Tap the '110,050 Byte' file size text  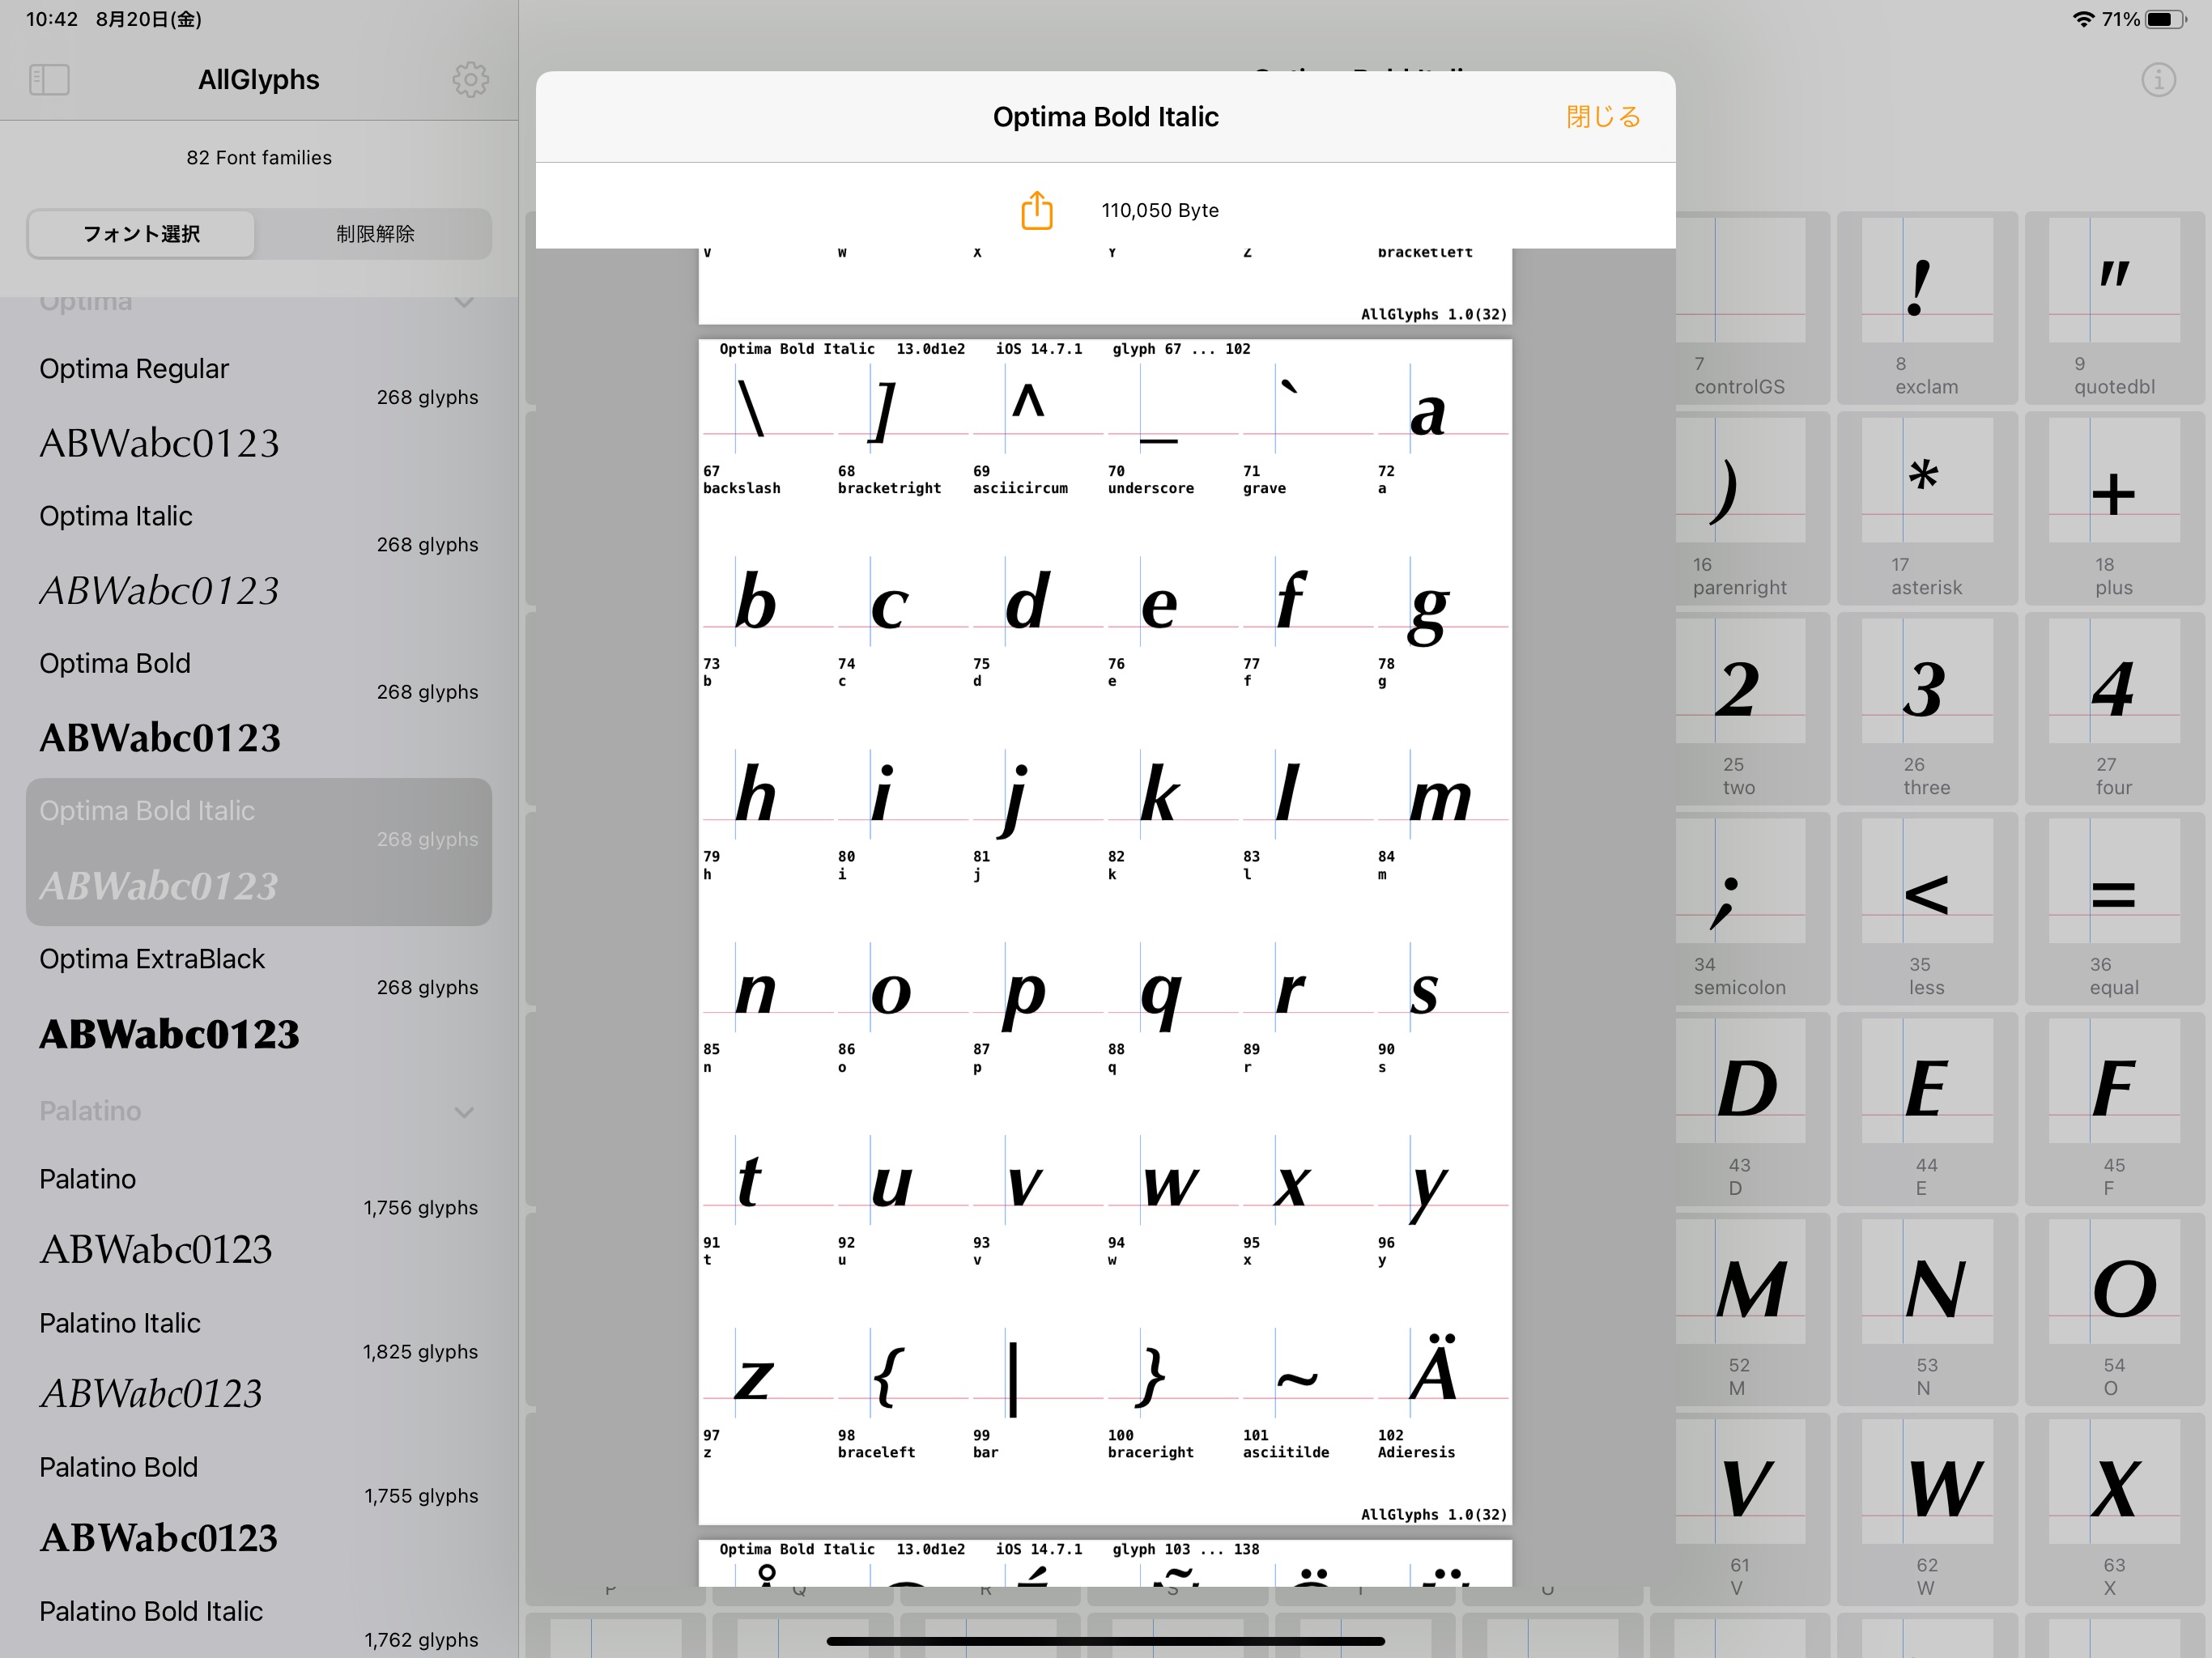tap(1160, 210)
